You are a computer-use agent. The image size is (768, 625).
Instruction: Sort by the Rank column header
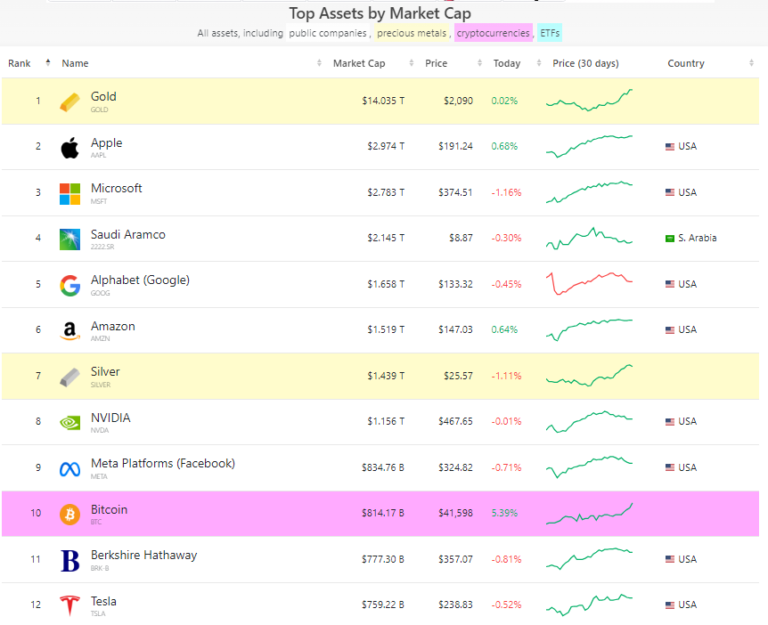point(20,63)
